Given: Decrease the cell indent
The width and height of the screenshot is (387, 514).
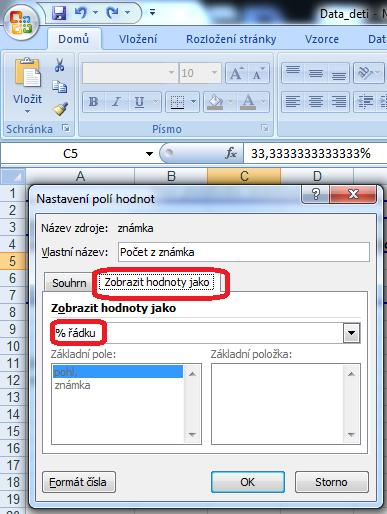Looking at the screenshot, I should (365, 101).
